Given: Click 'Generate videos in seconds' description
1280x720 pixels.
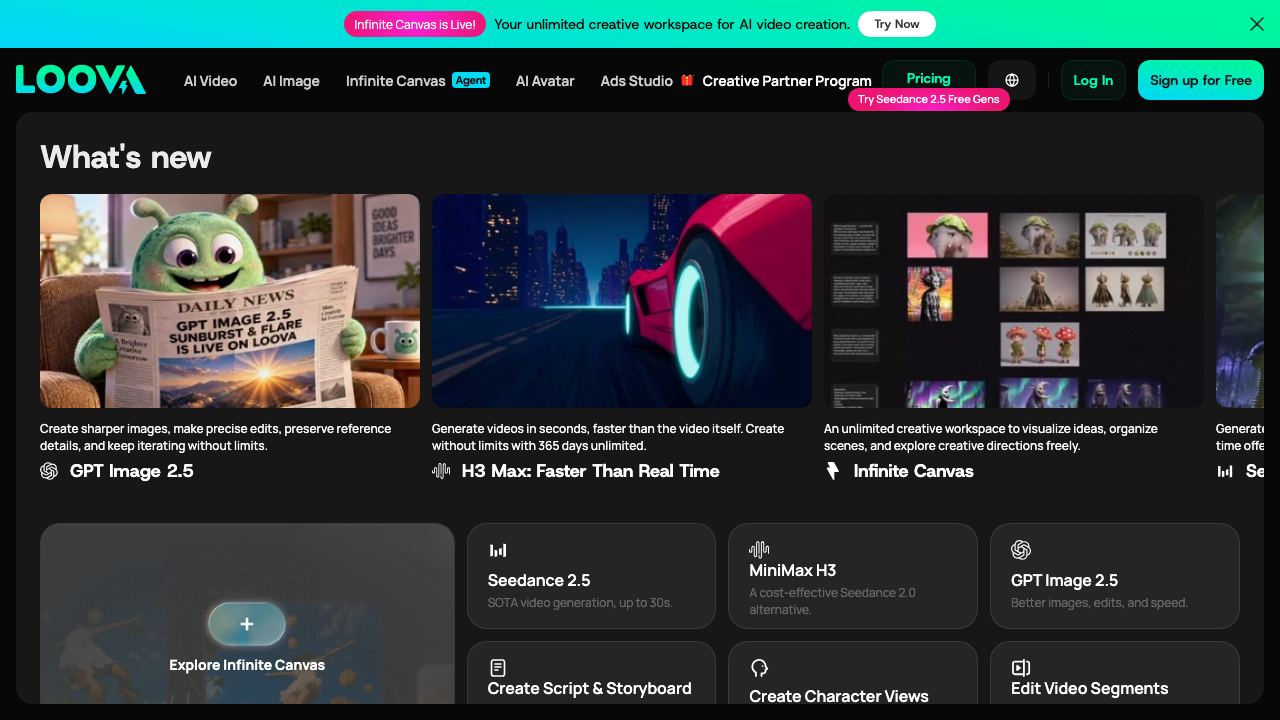Looking at the screenshot, I should tap(608, 437).
